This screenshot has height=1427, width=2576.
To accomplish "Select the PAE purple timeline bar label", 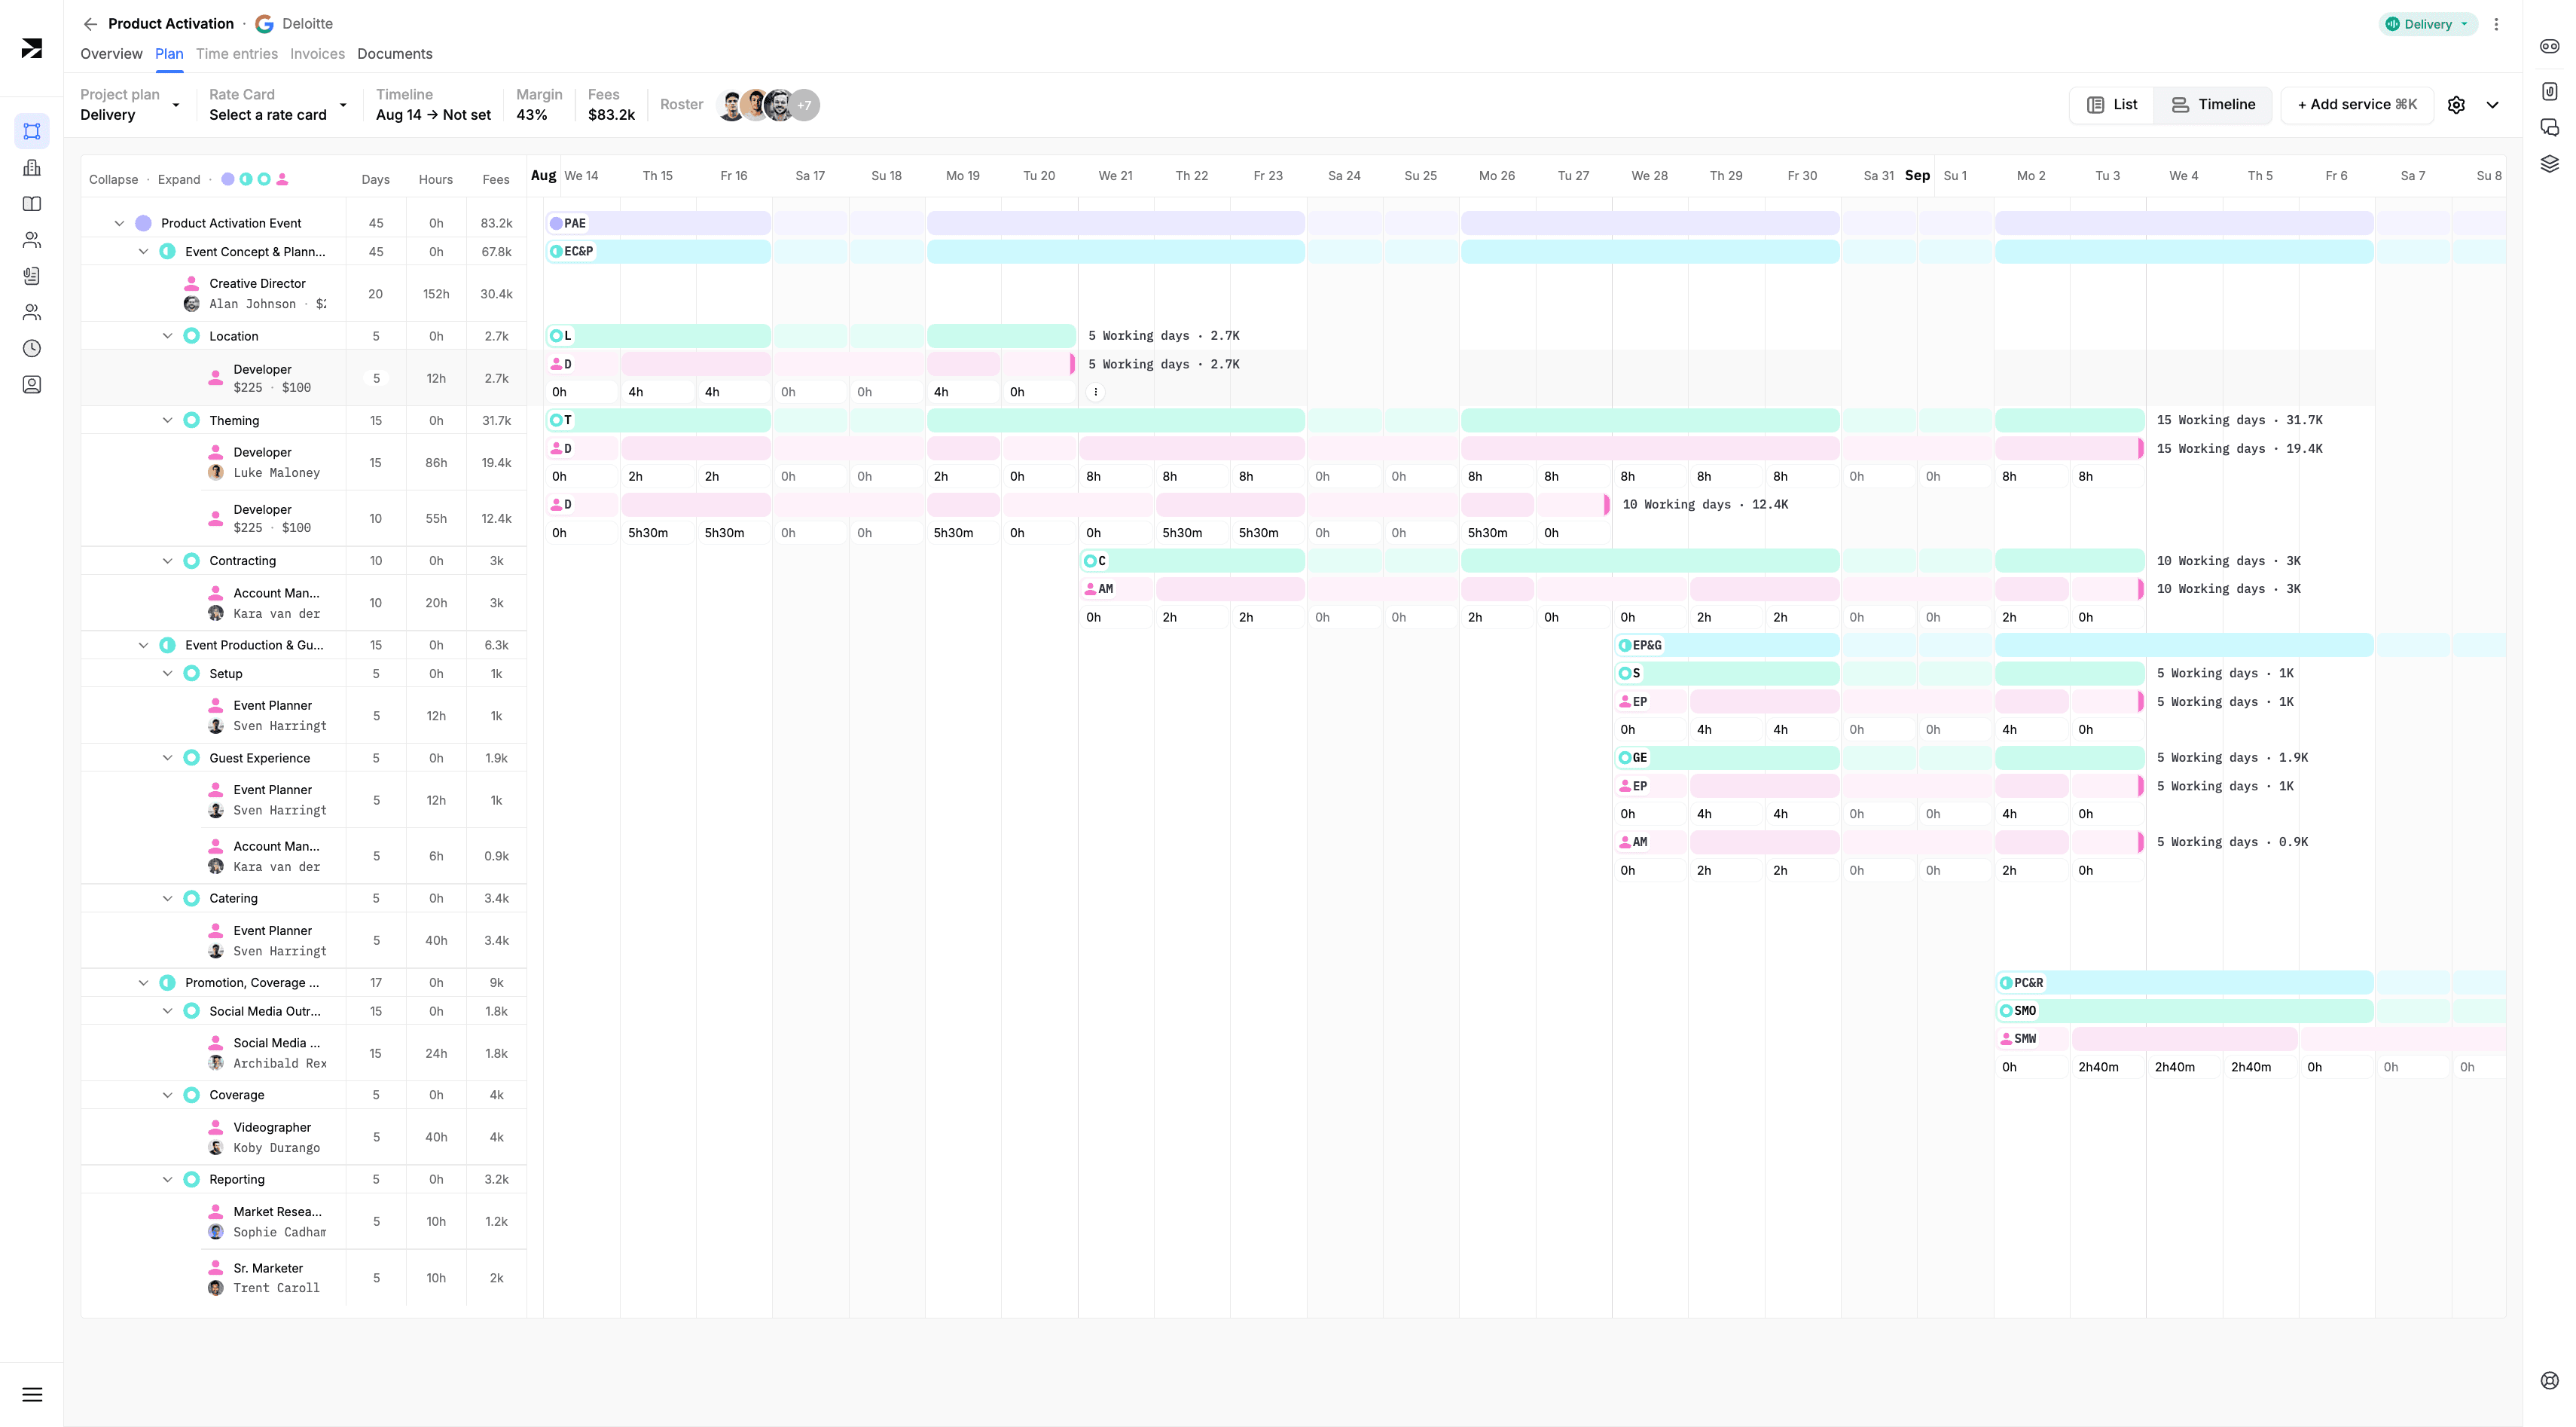I will (568, 224).
